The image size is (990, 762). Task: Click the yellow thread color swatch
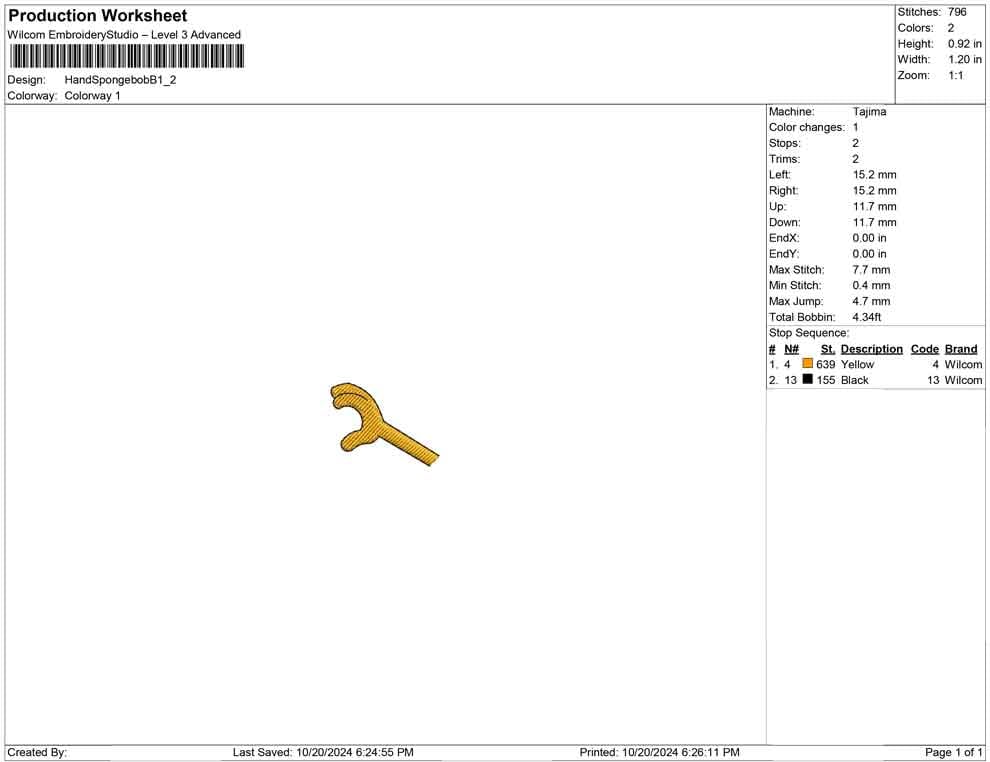[807, 363]
